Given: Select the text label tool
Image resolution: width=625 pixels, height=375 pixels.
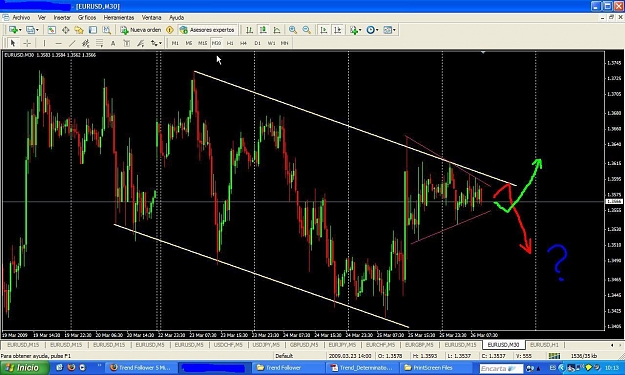Looking at the screenshot, I should click(x=127, y=43).
